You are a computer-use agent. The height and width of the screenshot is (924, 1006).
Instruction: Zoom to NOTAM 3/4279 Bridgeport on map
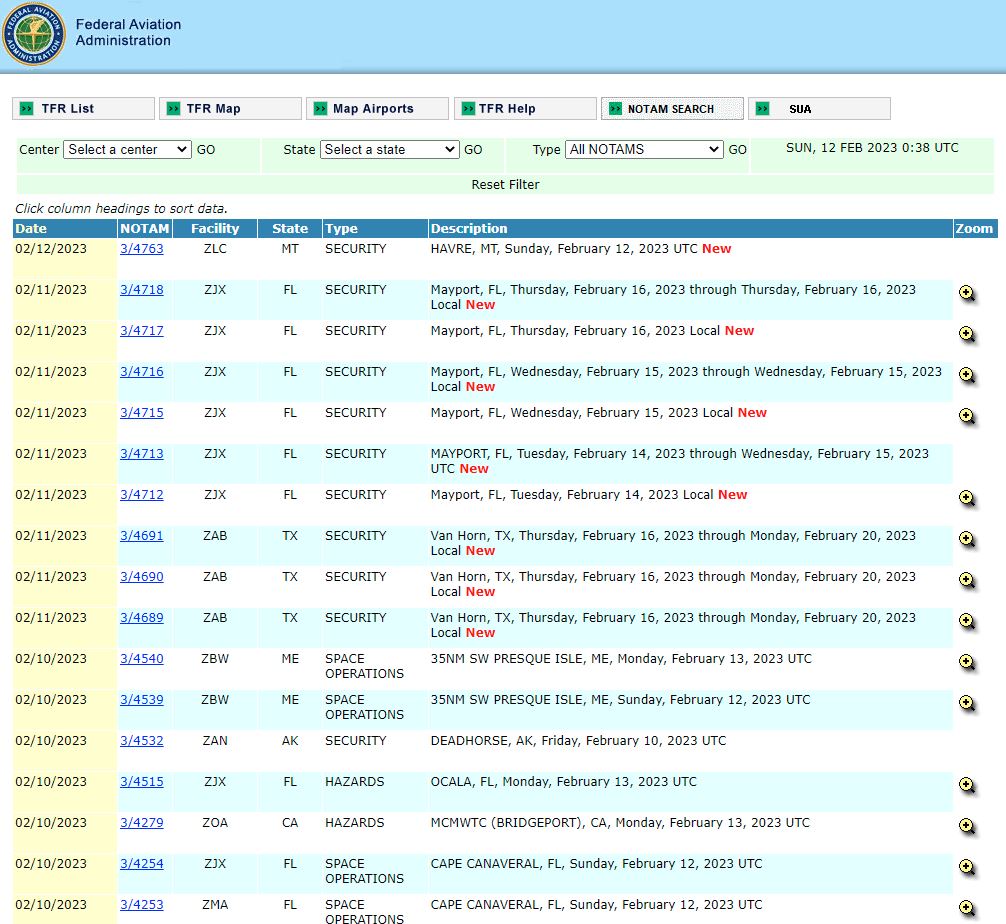click(967, 828)
